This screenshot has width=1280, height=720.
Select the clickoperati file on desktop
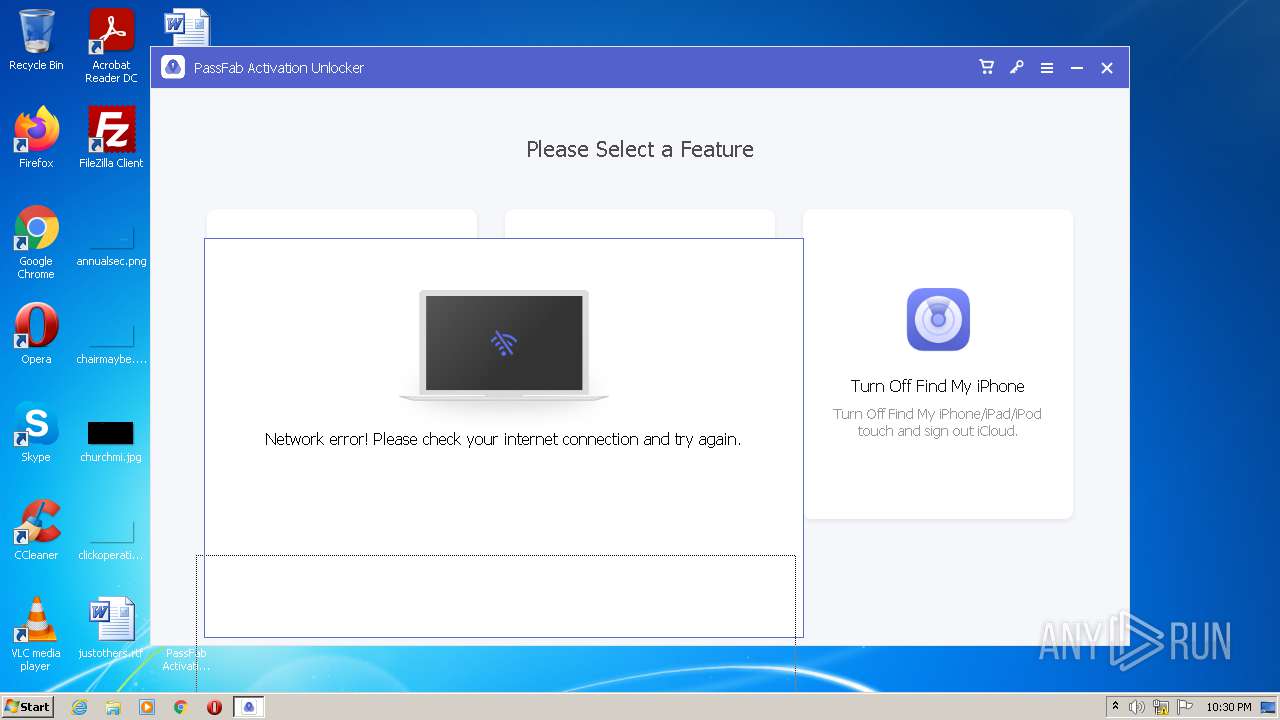(x=111, y=541)
